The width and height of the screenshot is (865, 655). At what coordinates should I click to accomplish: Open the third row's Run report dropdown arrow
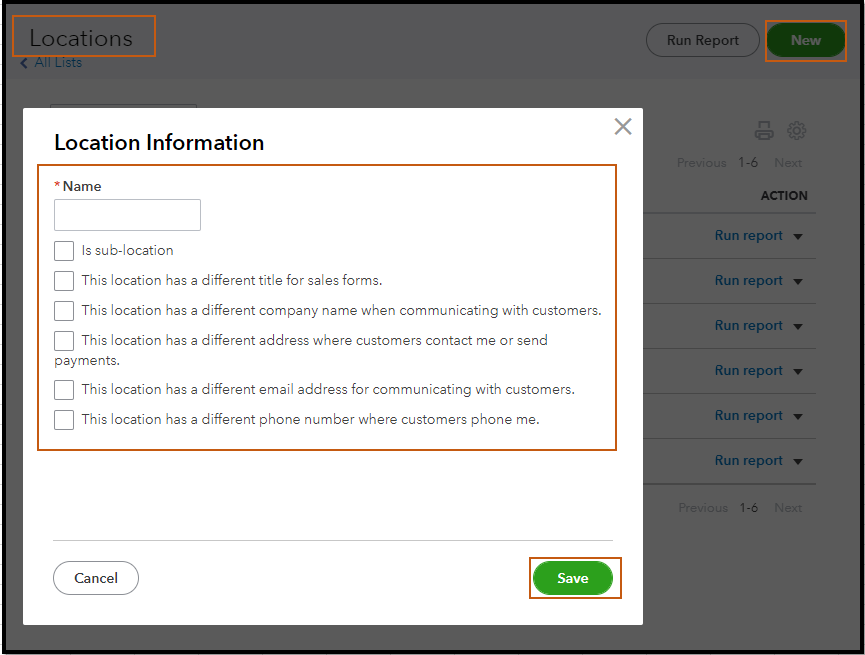point(798,327)
